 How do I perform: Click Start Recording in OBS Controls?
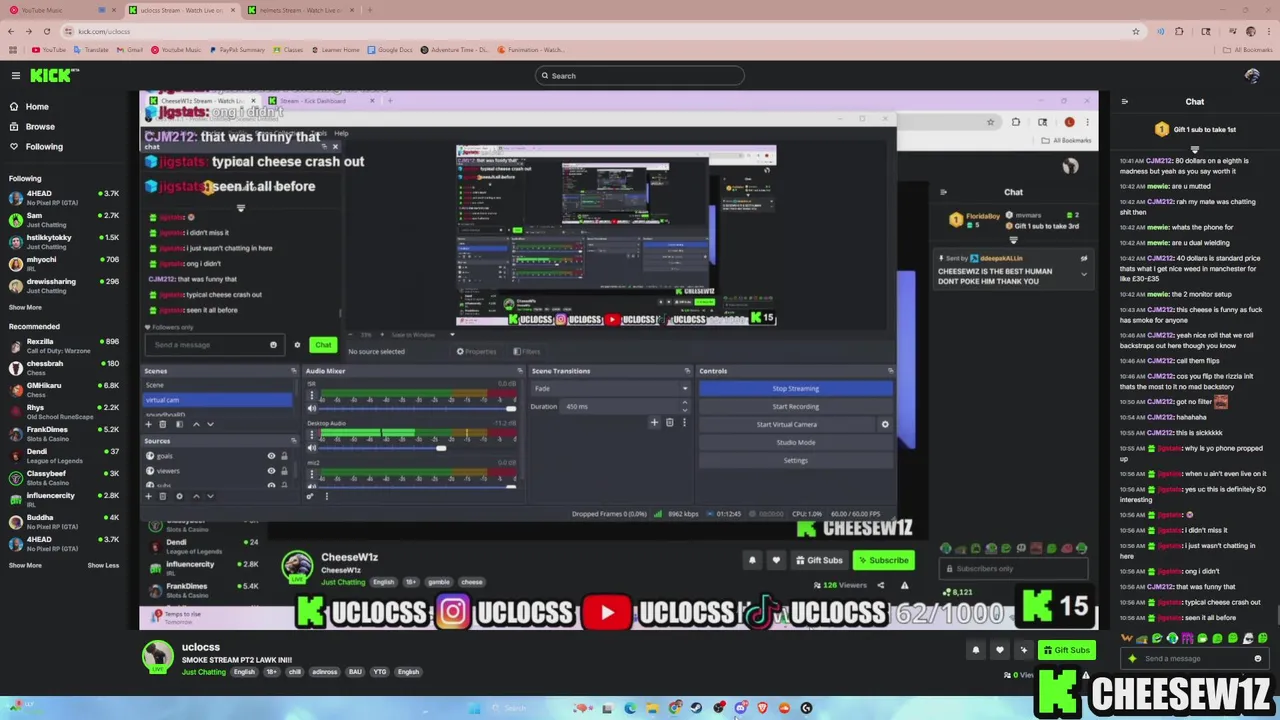tap(795, 407)
